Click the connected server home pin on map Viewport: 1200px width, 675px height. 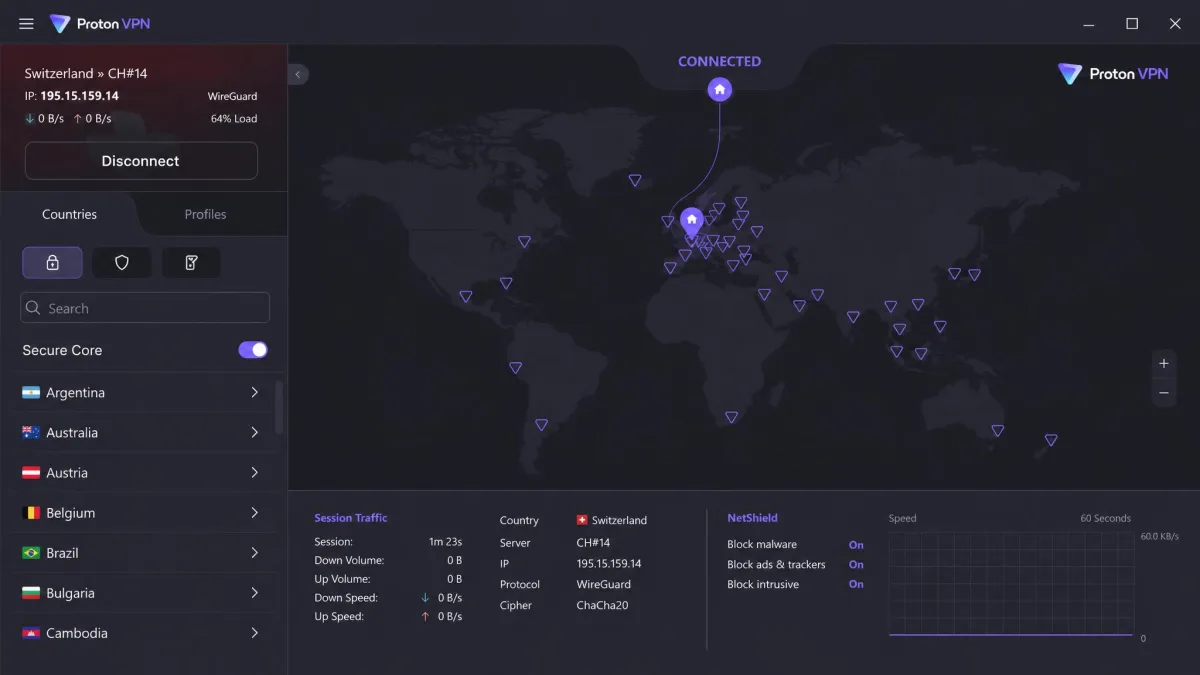point(691,220)
